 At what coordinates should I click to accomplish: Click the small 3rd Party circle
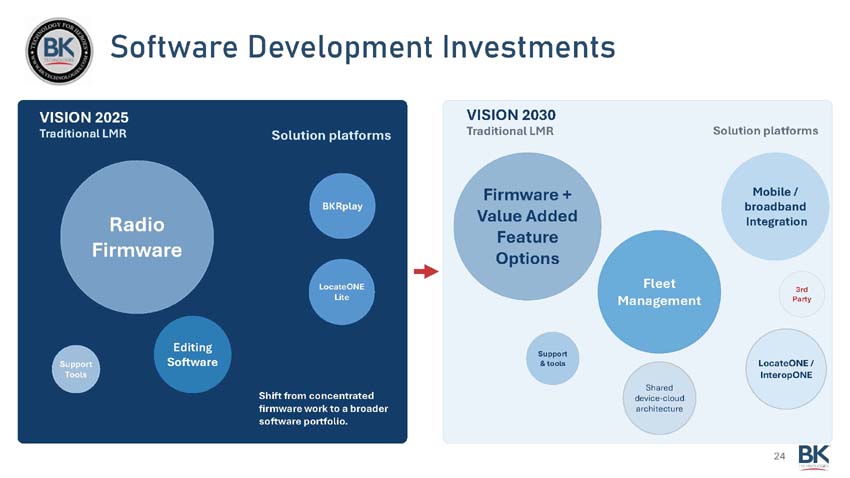pyautogui.click(x=801, y=293)
